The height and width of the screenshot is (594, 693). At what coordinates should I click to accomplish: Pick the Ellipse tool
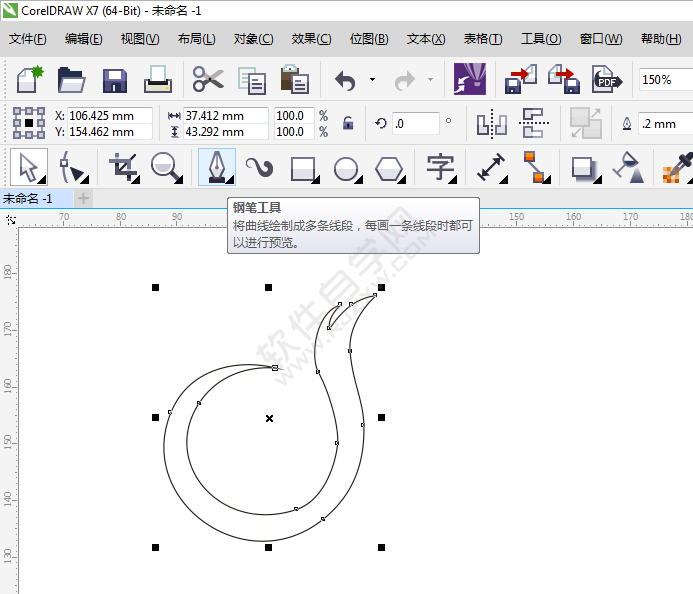pos(346,167)
